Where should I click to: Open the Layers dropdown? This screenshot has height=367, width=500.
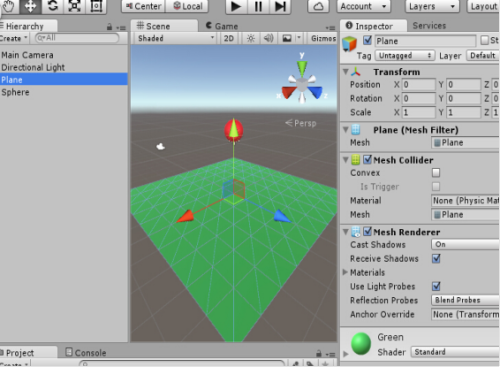coord(432,6)
